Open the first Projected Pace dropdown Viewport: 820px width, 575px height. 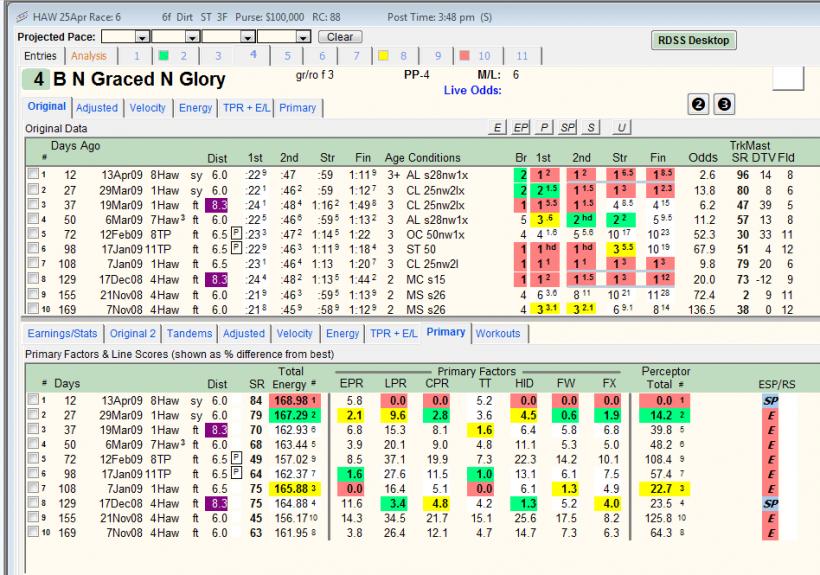tap(142, 37)
